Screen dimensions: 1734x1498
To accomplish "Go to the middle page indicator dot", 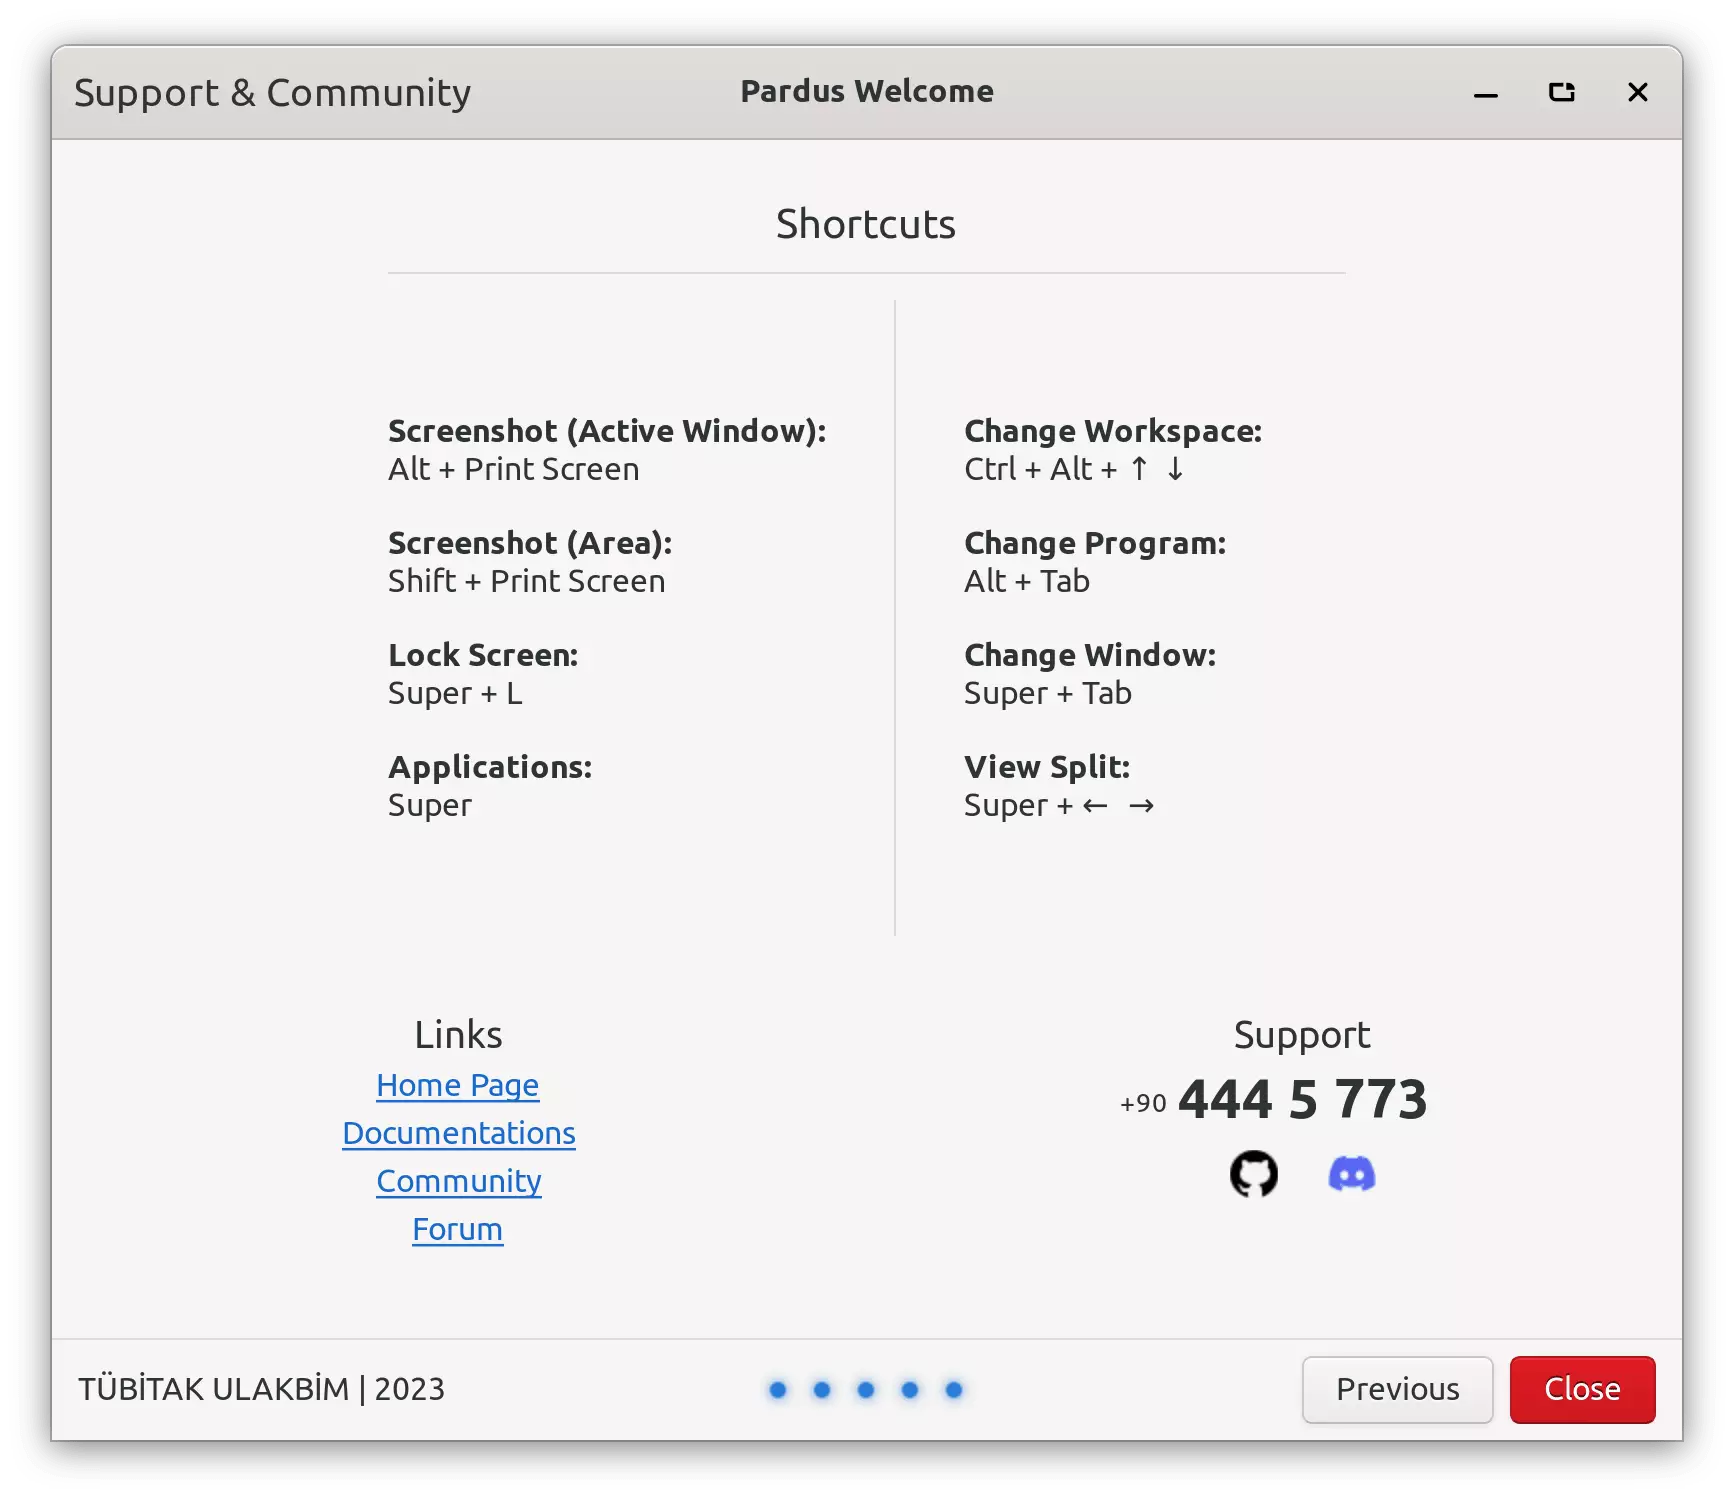I will [x=866, y=1390].
